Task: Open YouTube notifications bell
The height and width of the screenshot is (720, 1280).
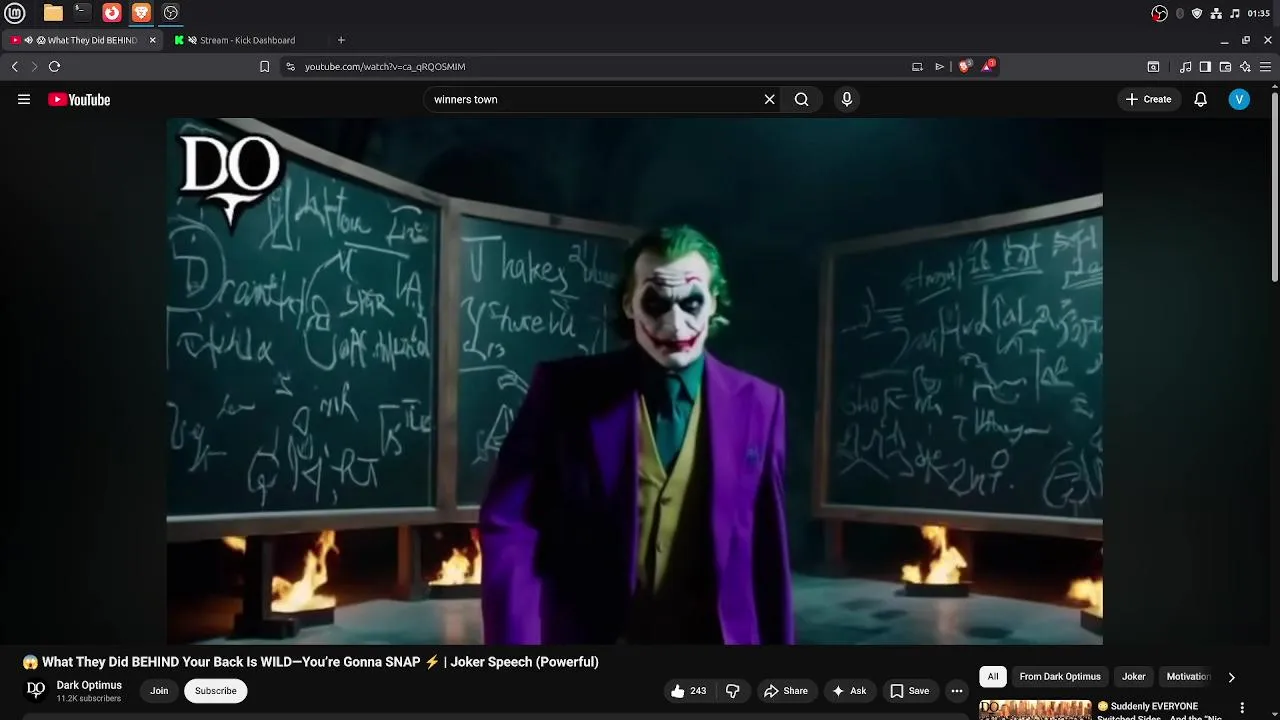Action: 1201,99
